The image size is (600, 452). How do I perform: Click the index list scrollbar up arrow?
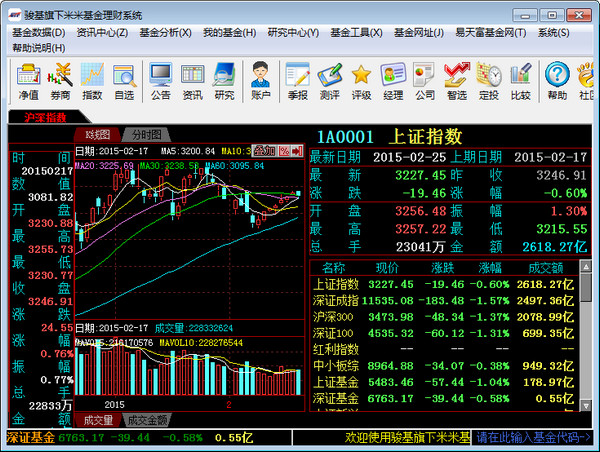[x=585, y=266]
